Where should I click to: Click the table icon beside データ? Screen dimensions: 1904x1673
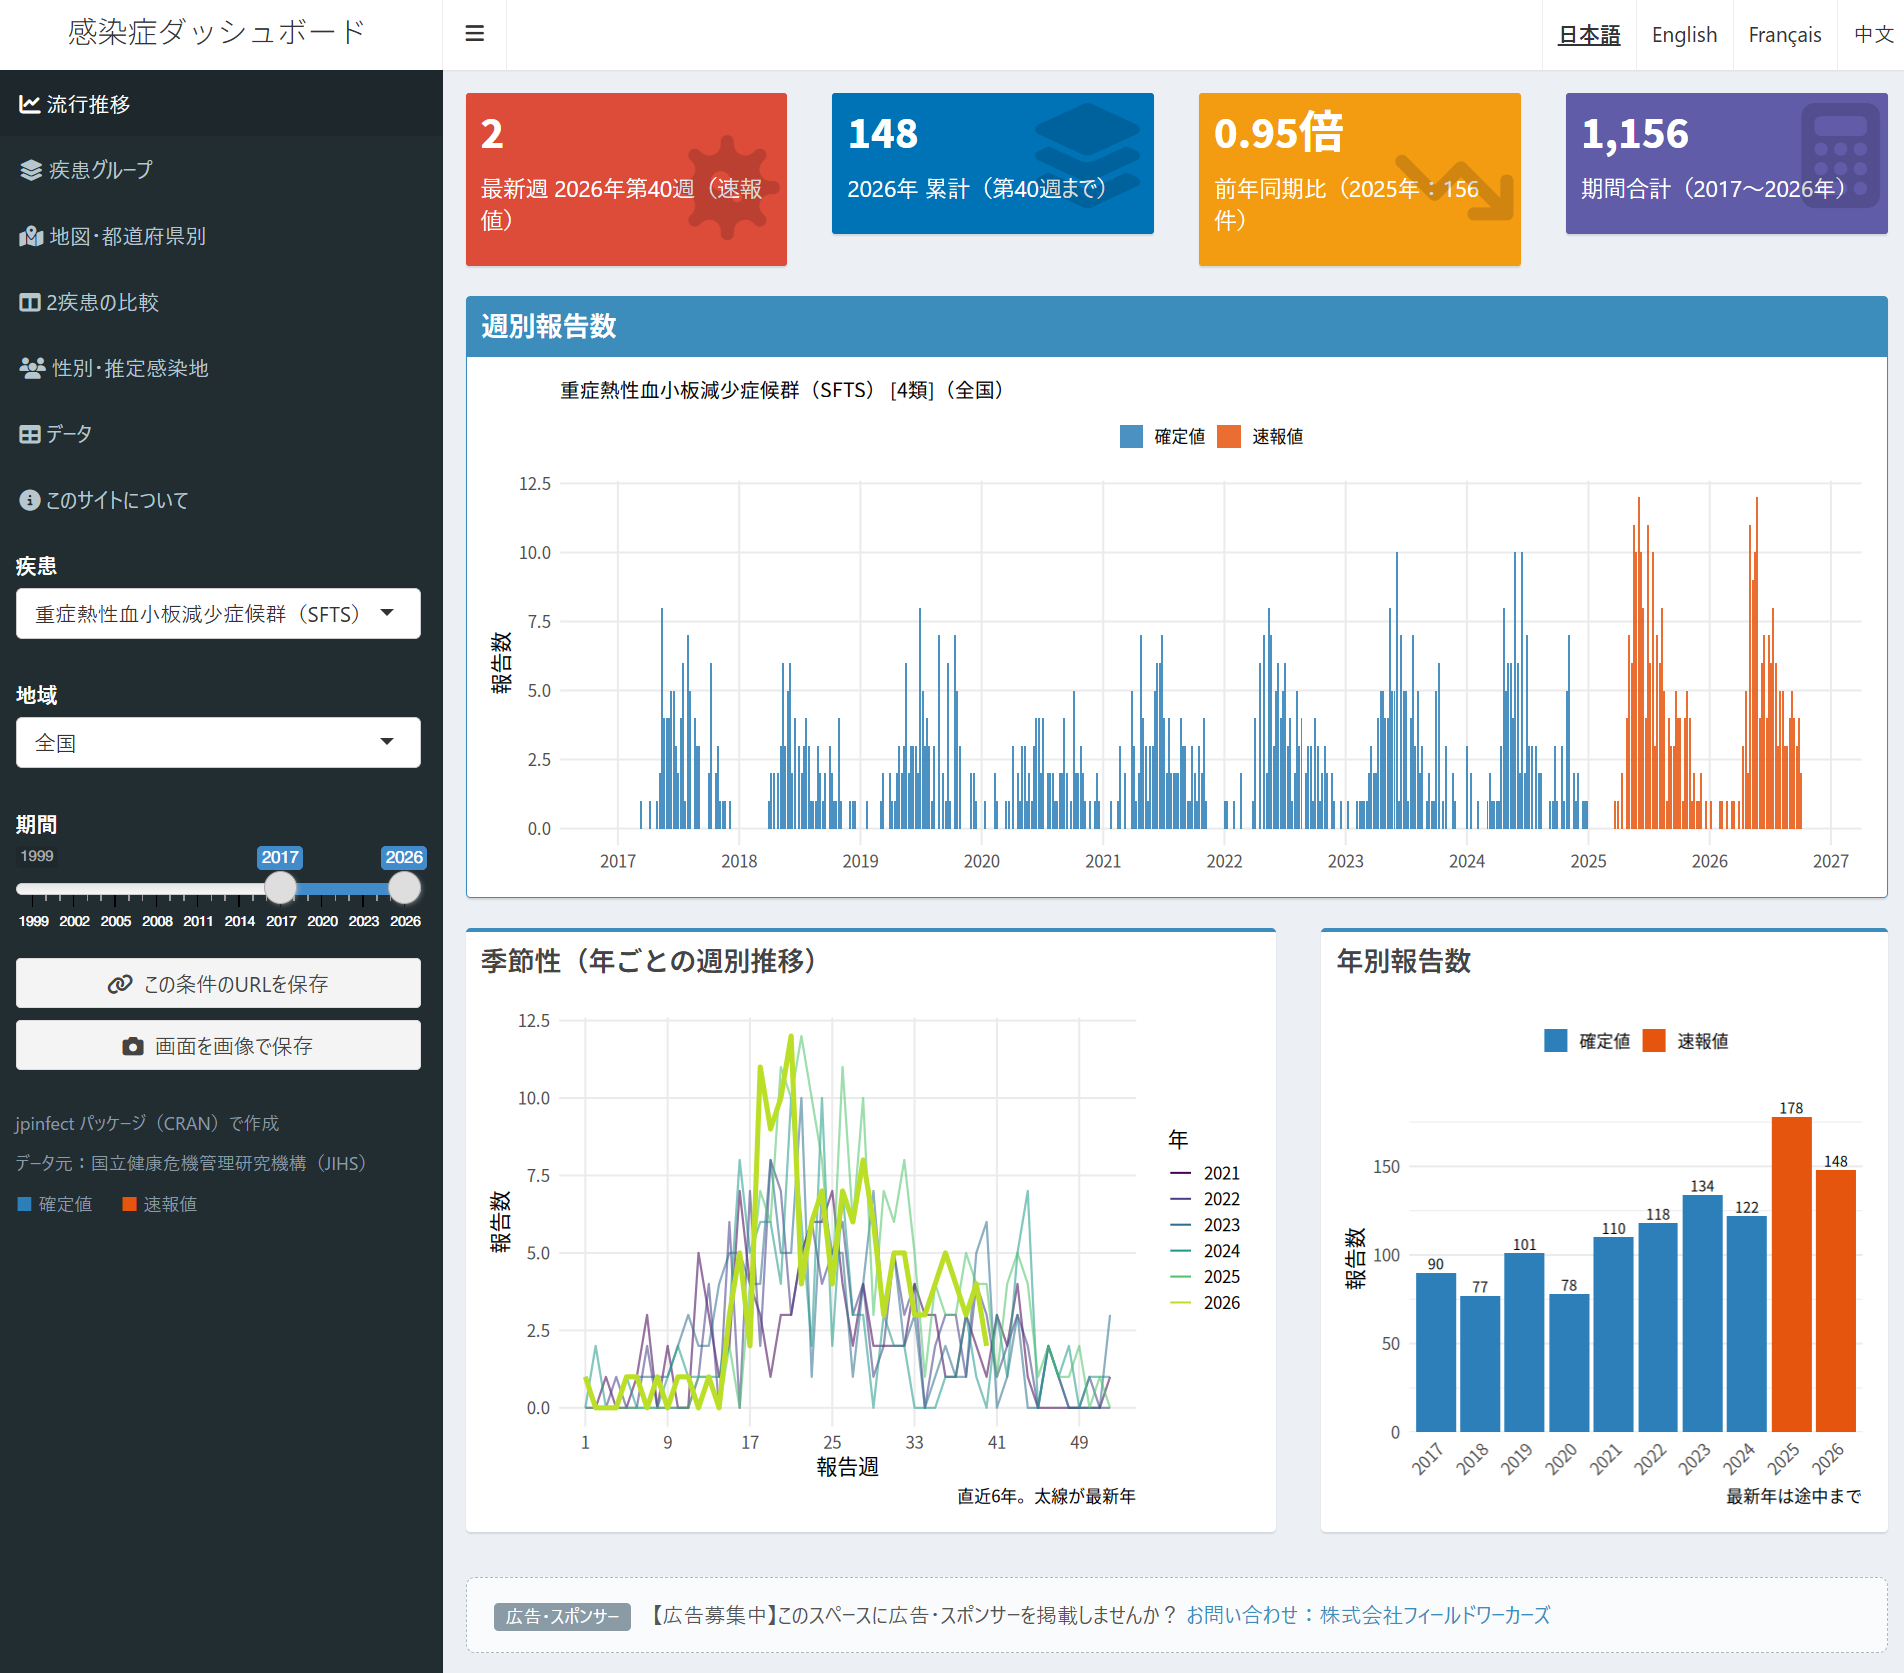(x=30, y=434)
